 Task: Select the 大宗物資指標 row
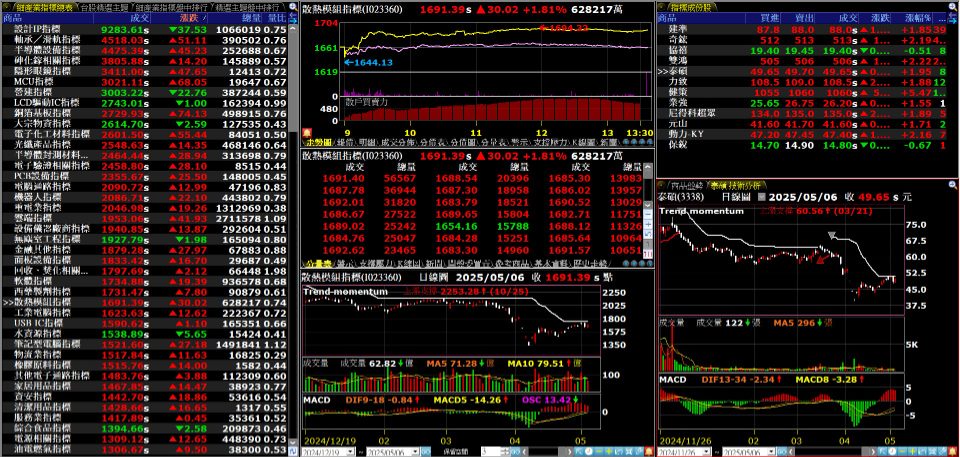[144, 124]
